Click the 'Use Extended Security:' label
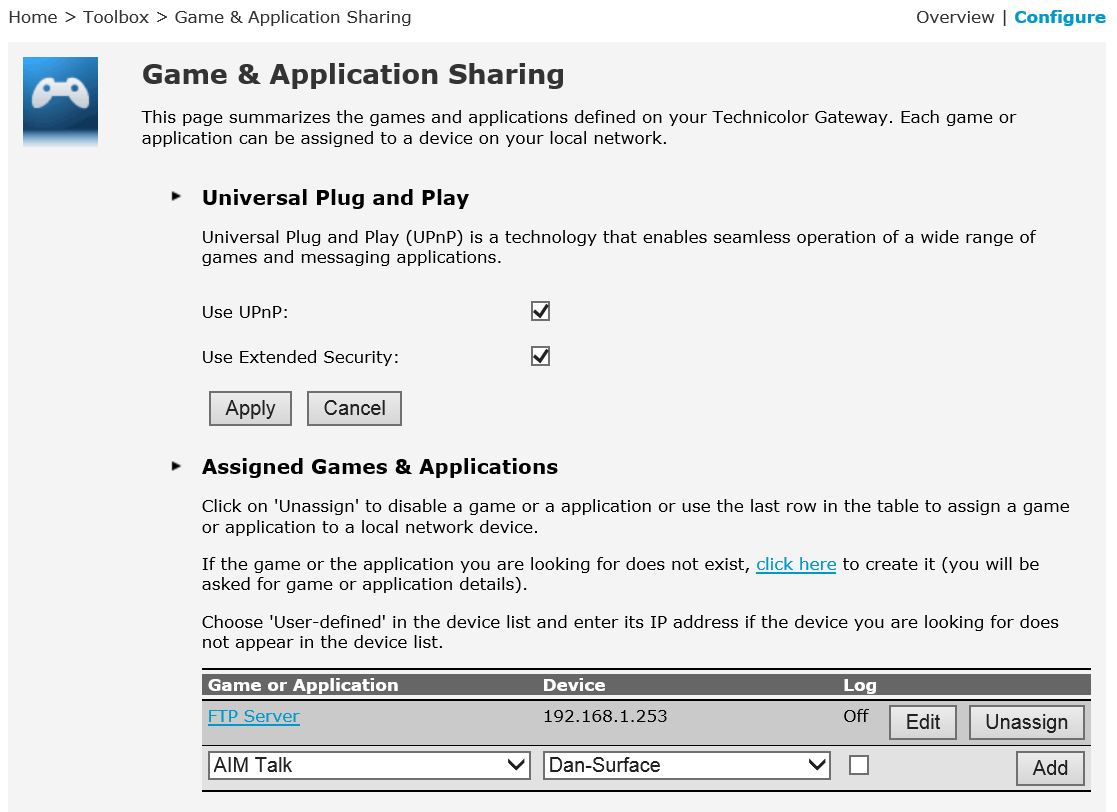 [300, 357]
